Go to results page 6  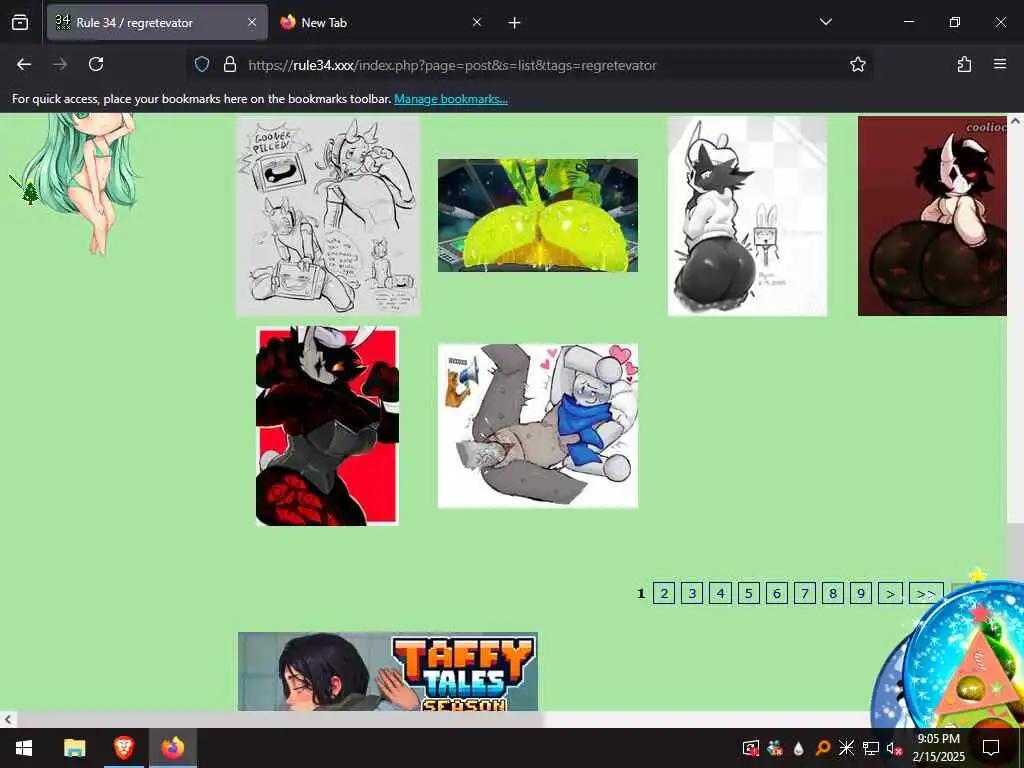776,593
